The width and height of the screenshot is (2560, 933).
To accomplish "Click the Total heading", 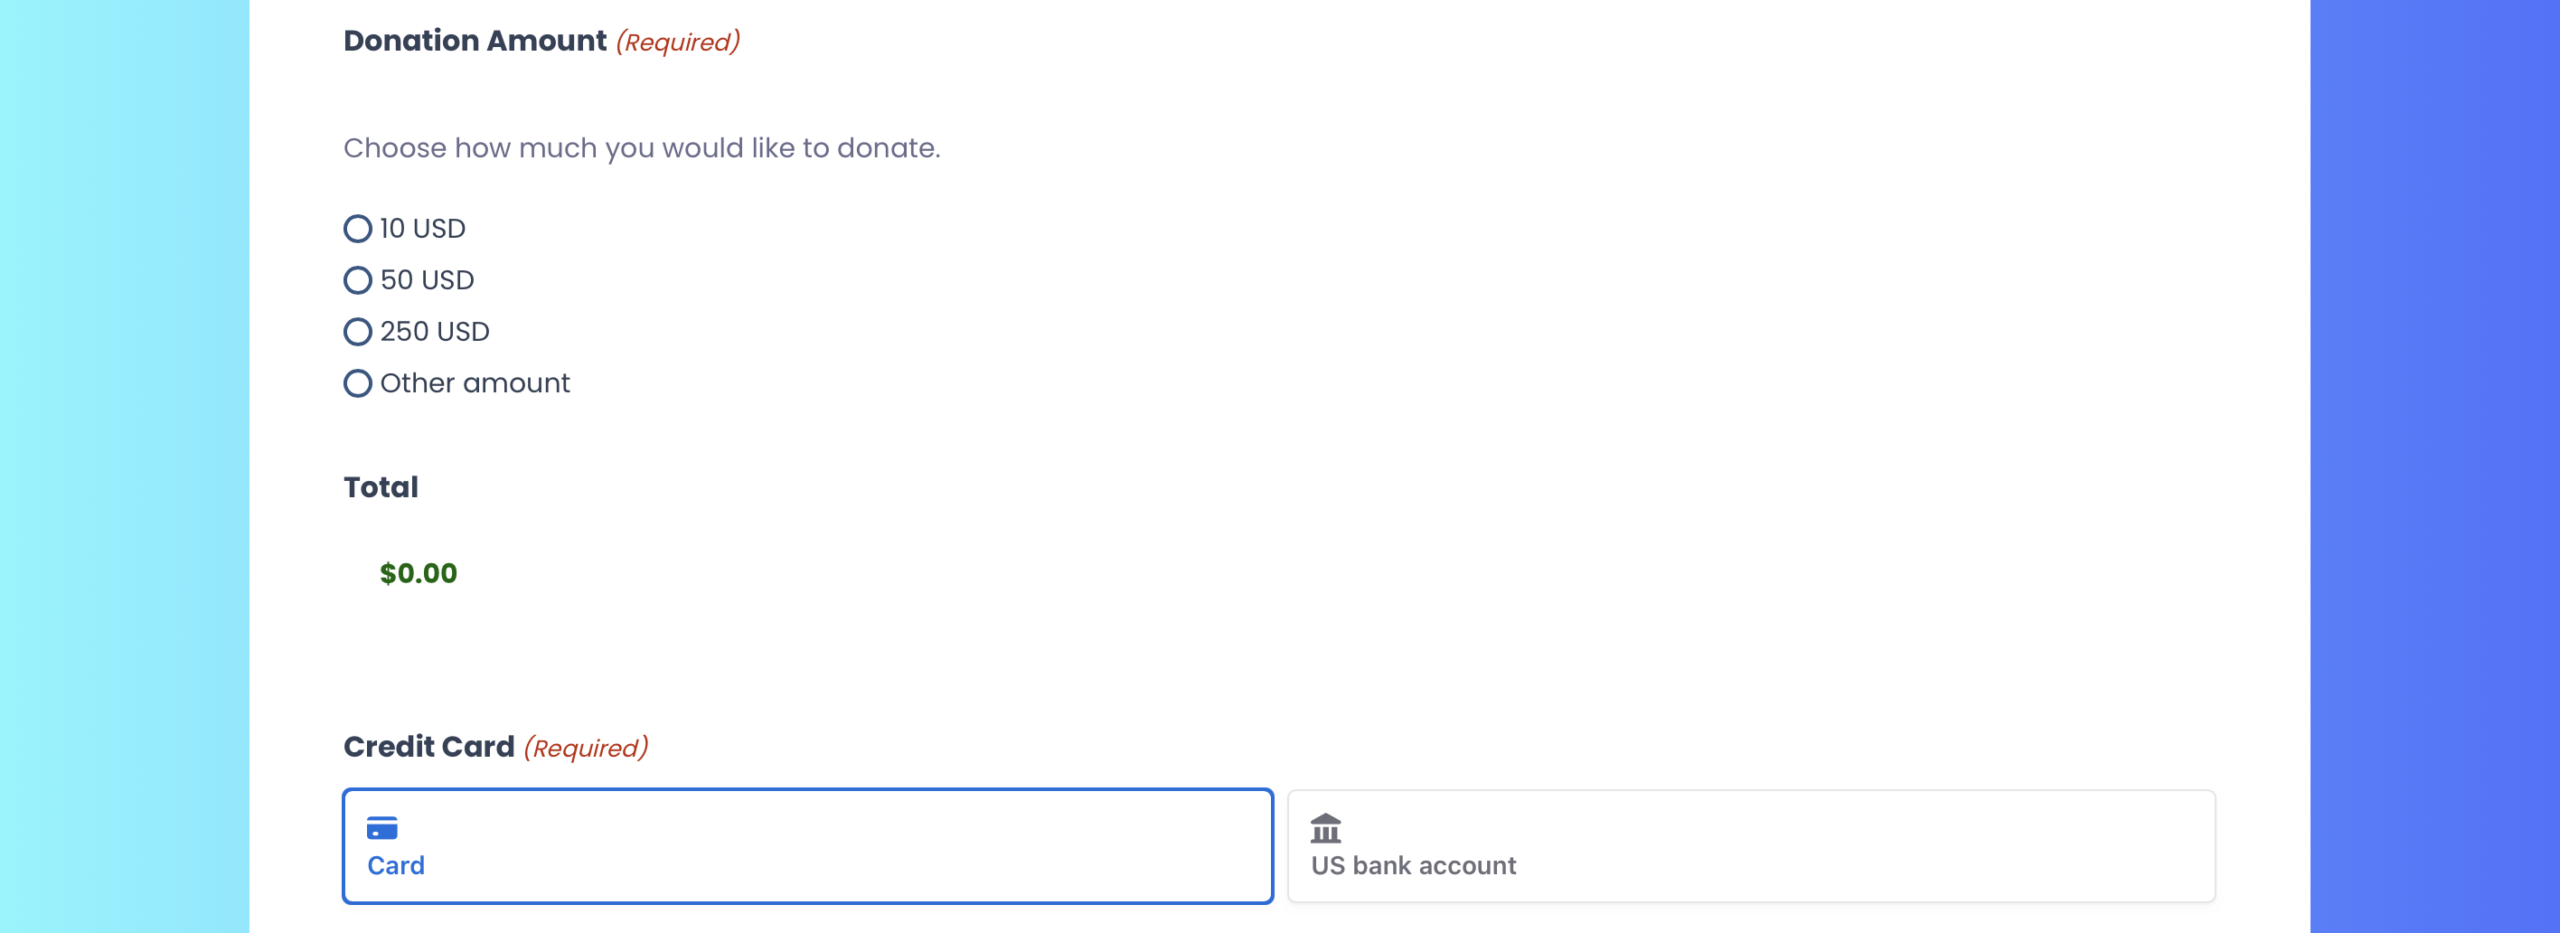I will pos(380,487).
